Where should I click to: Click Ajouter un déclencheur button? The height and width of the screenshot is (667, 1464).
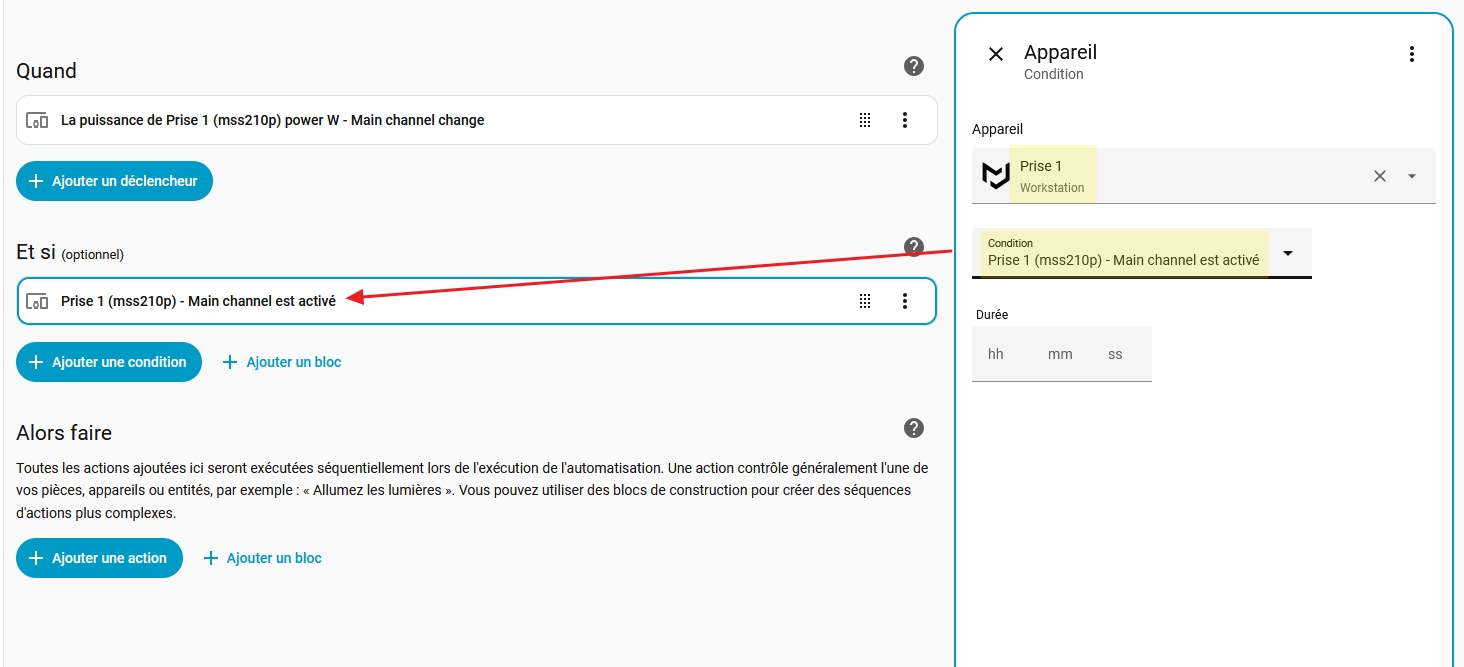tap(114, 181)
